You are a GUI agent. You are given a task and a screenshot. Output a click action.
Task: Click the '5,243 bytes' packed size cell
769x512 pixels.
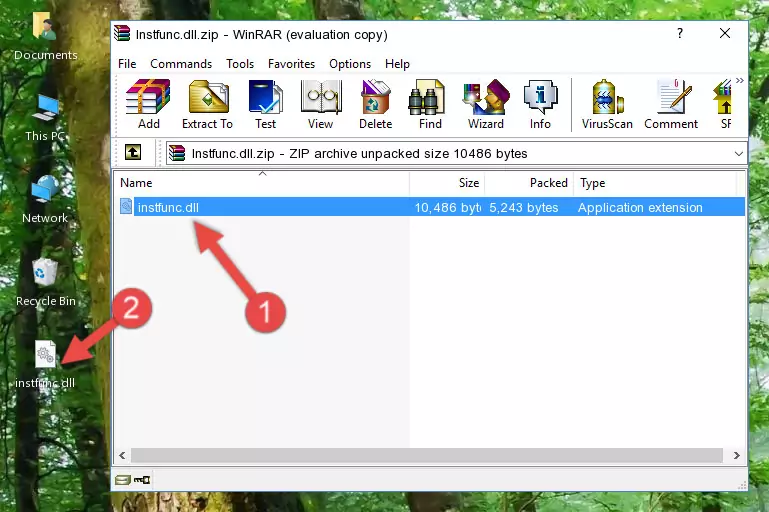tap(524, 207)
